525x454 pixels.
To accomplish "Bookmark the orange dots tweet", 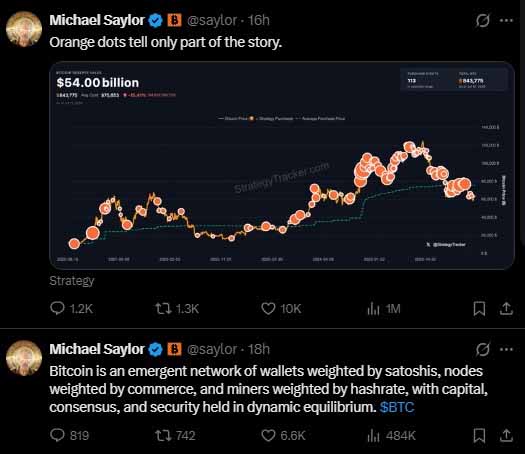I will 479,308.
